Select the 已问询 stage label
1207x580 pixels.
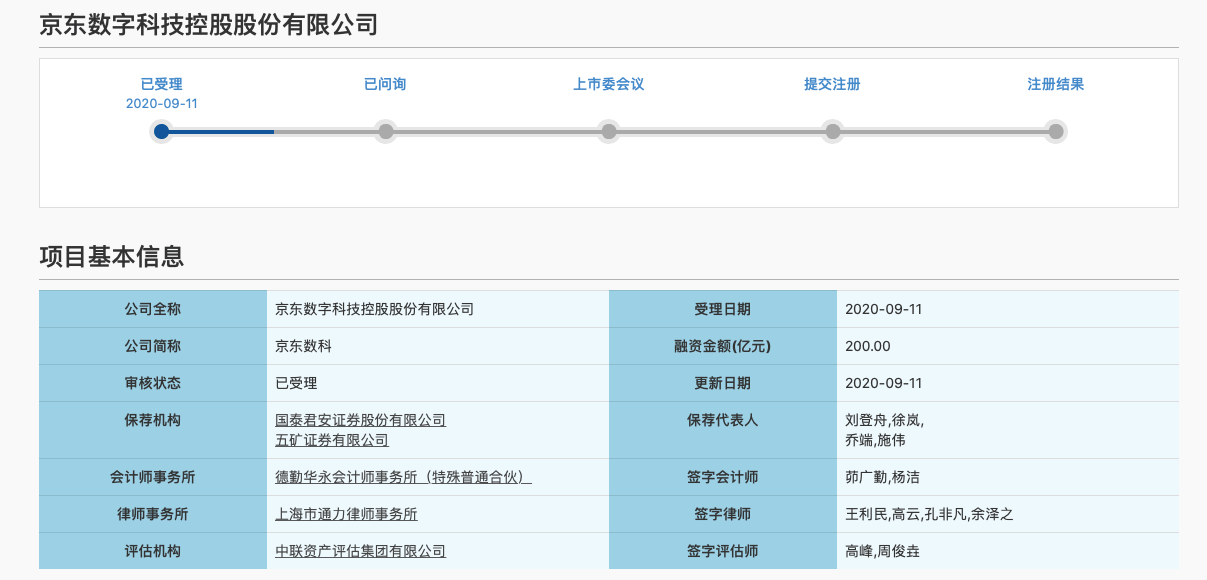click(x=385, y=85)
